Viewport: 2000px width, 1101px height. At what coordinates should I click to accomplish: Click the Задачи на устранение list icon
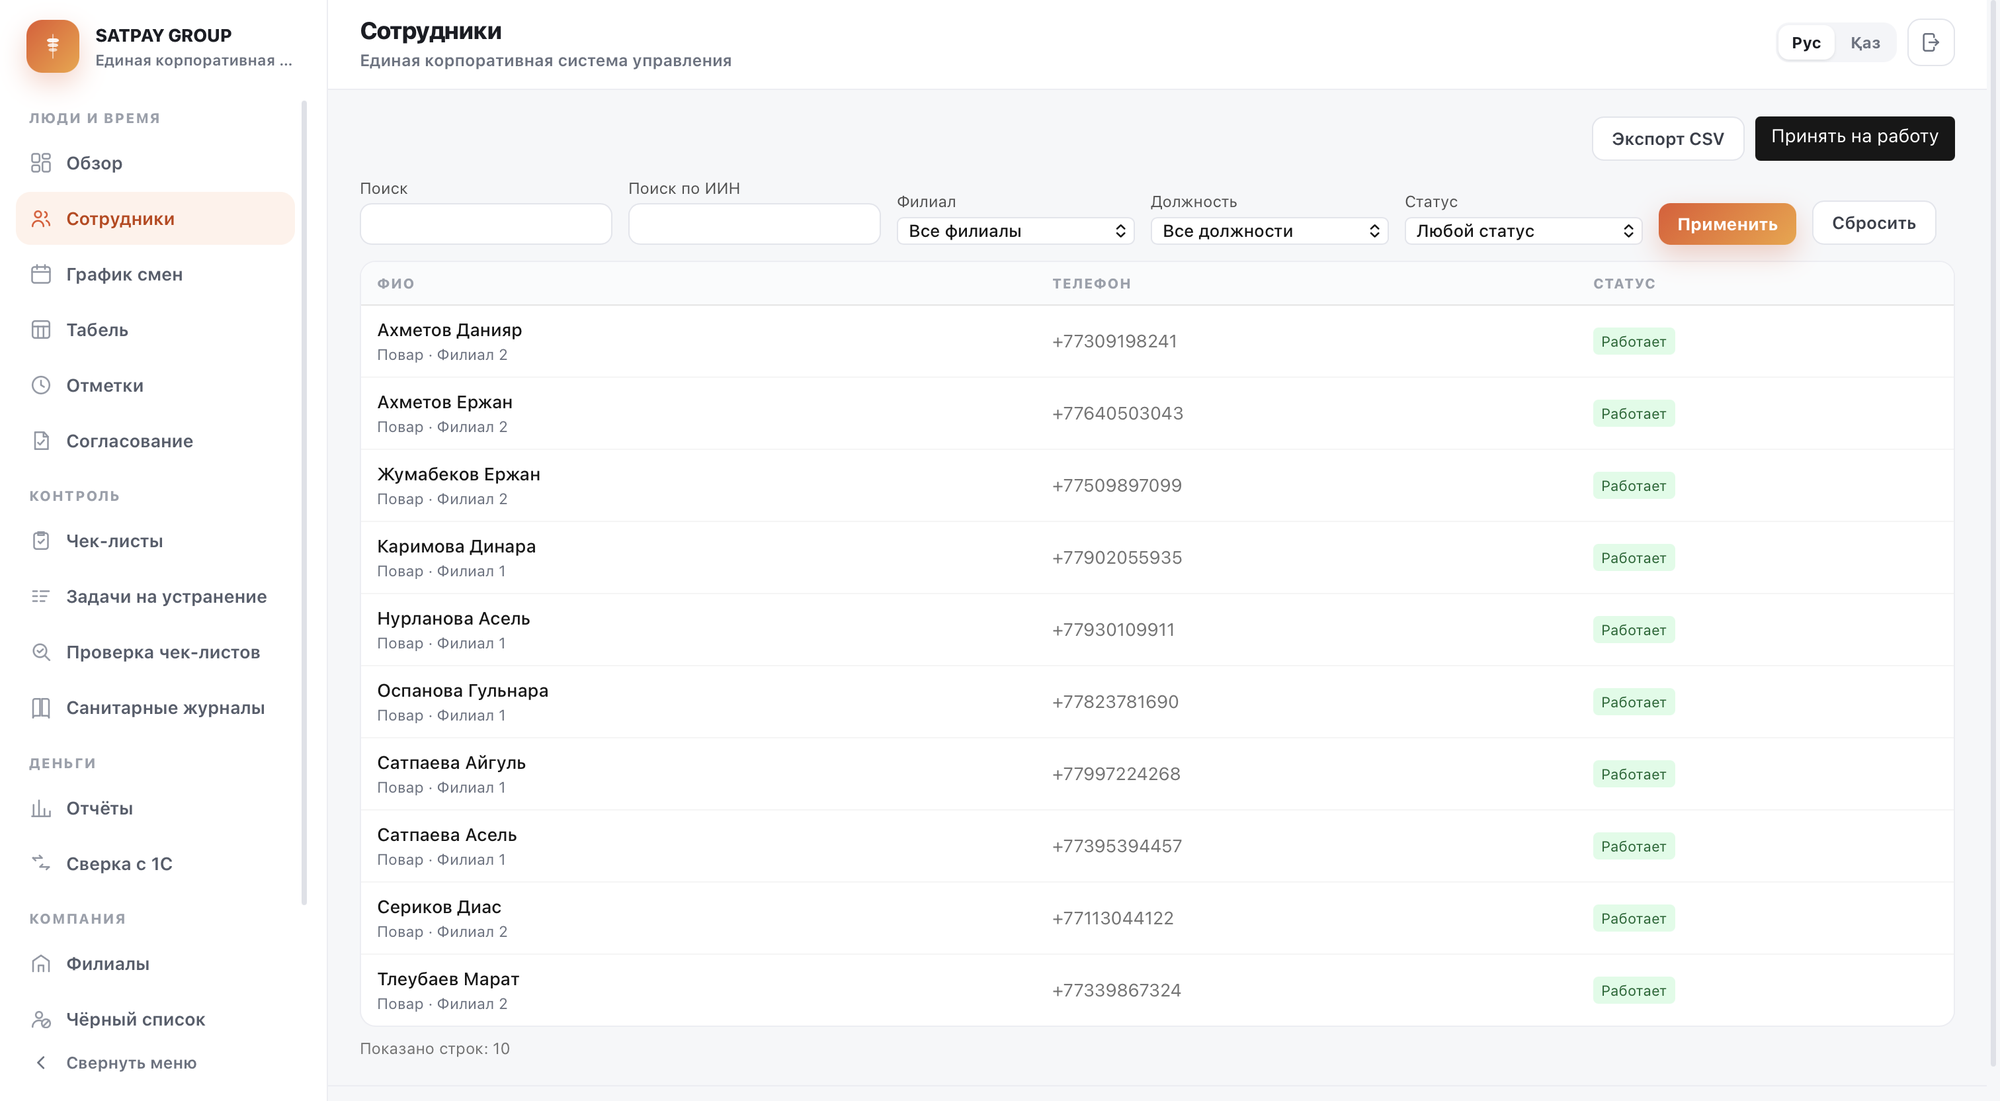click(x=41, y=596)
